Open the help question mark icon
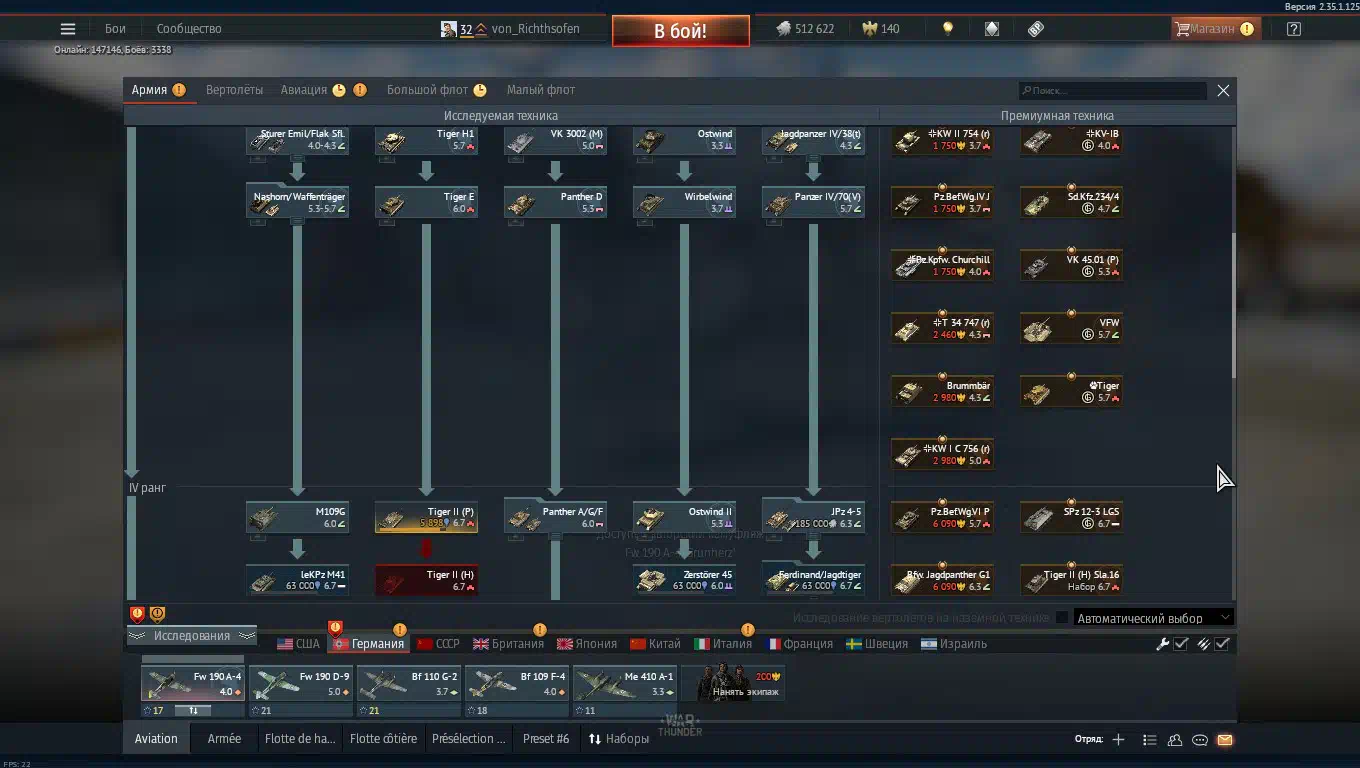1360x768 pixels. coord(1294,29)
